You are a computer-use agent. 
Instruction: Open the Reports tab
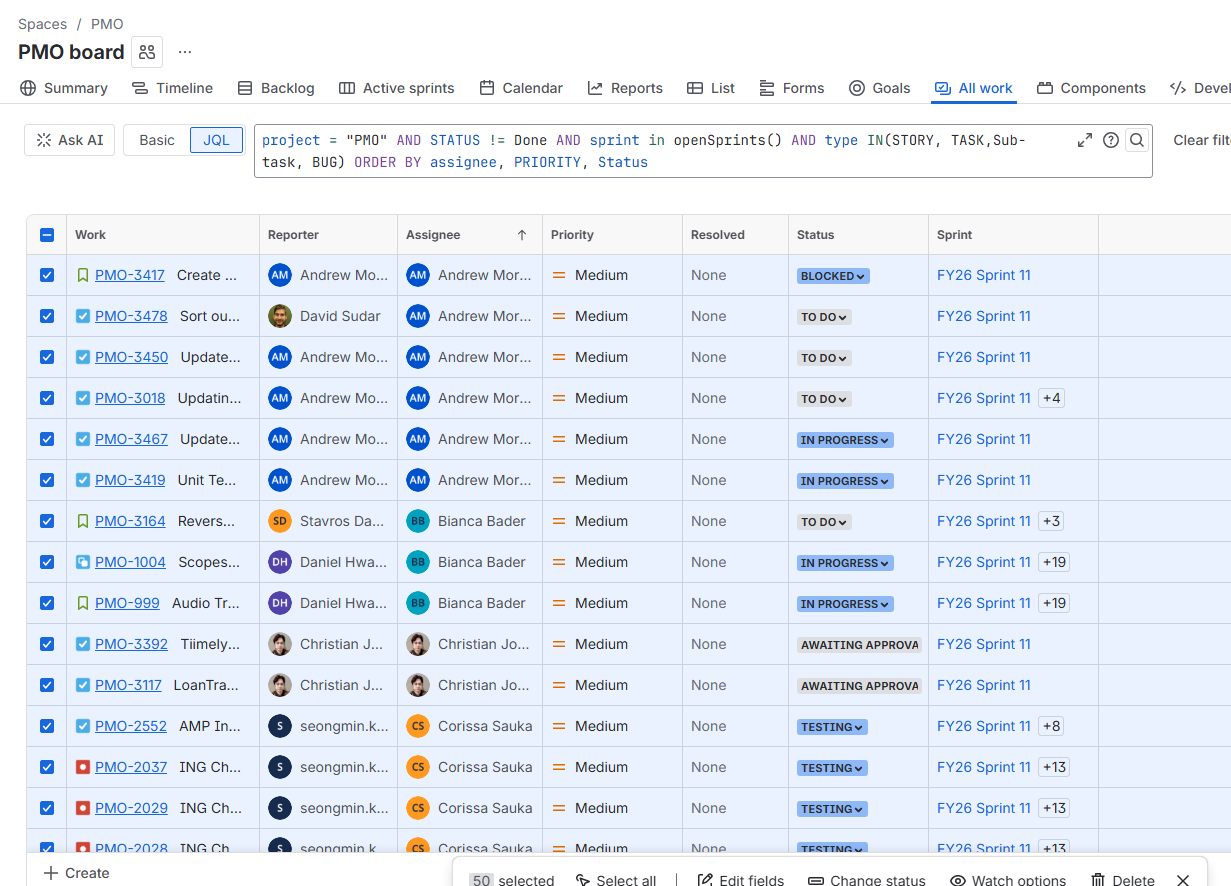[x=625, y=88]
